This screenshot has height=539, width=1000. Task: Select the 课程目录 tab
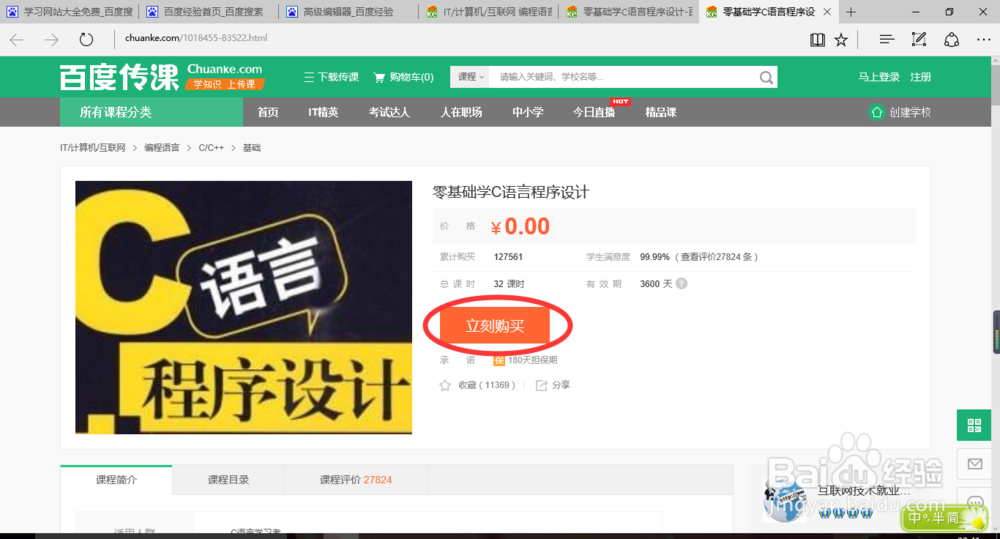(228, 480)
